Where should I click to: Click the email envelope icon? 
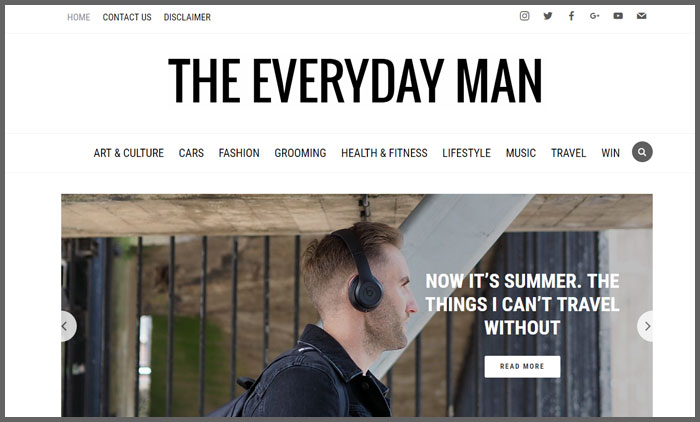pos(642,16)
